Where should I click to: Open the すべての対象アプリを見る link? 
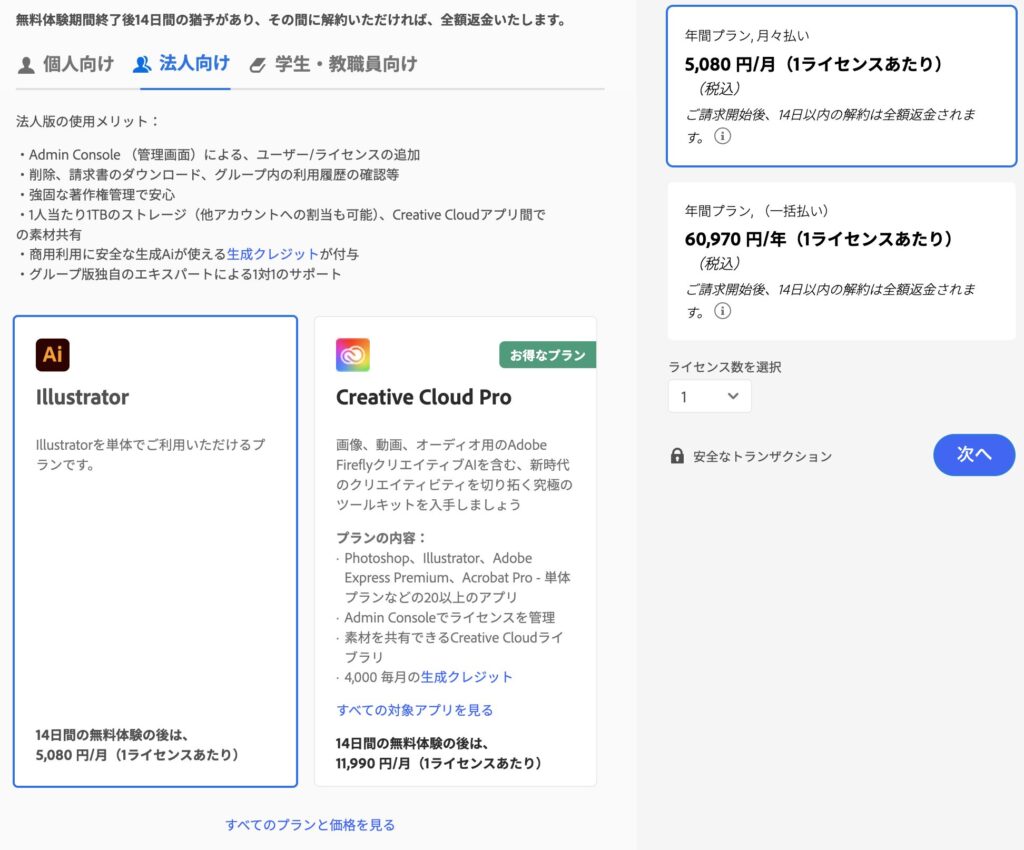click(x=414, y=710)
